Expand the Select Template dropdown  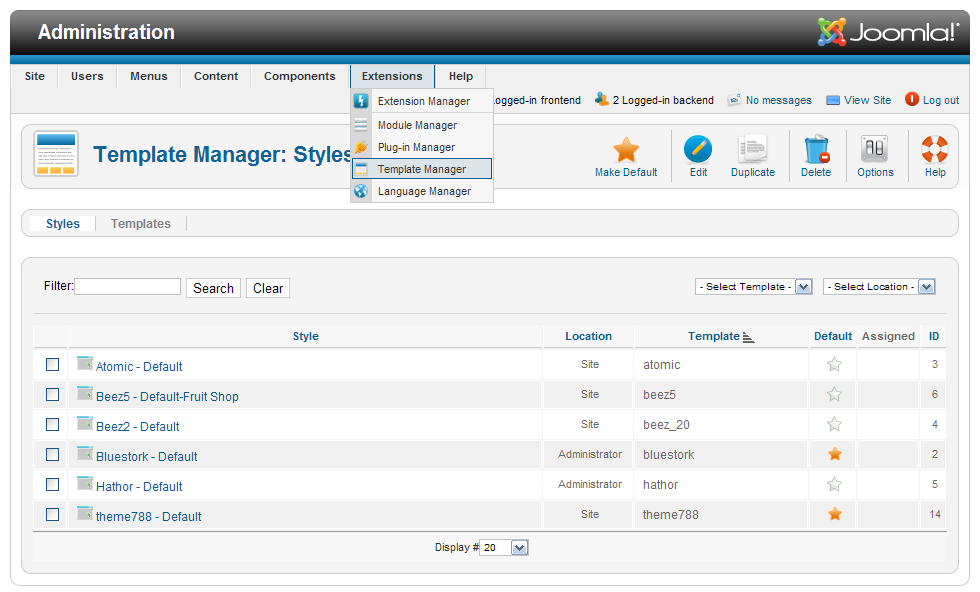[753, 287]
